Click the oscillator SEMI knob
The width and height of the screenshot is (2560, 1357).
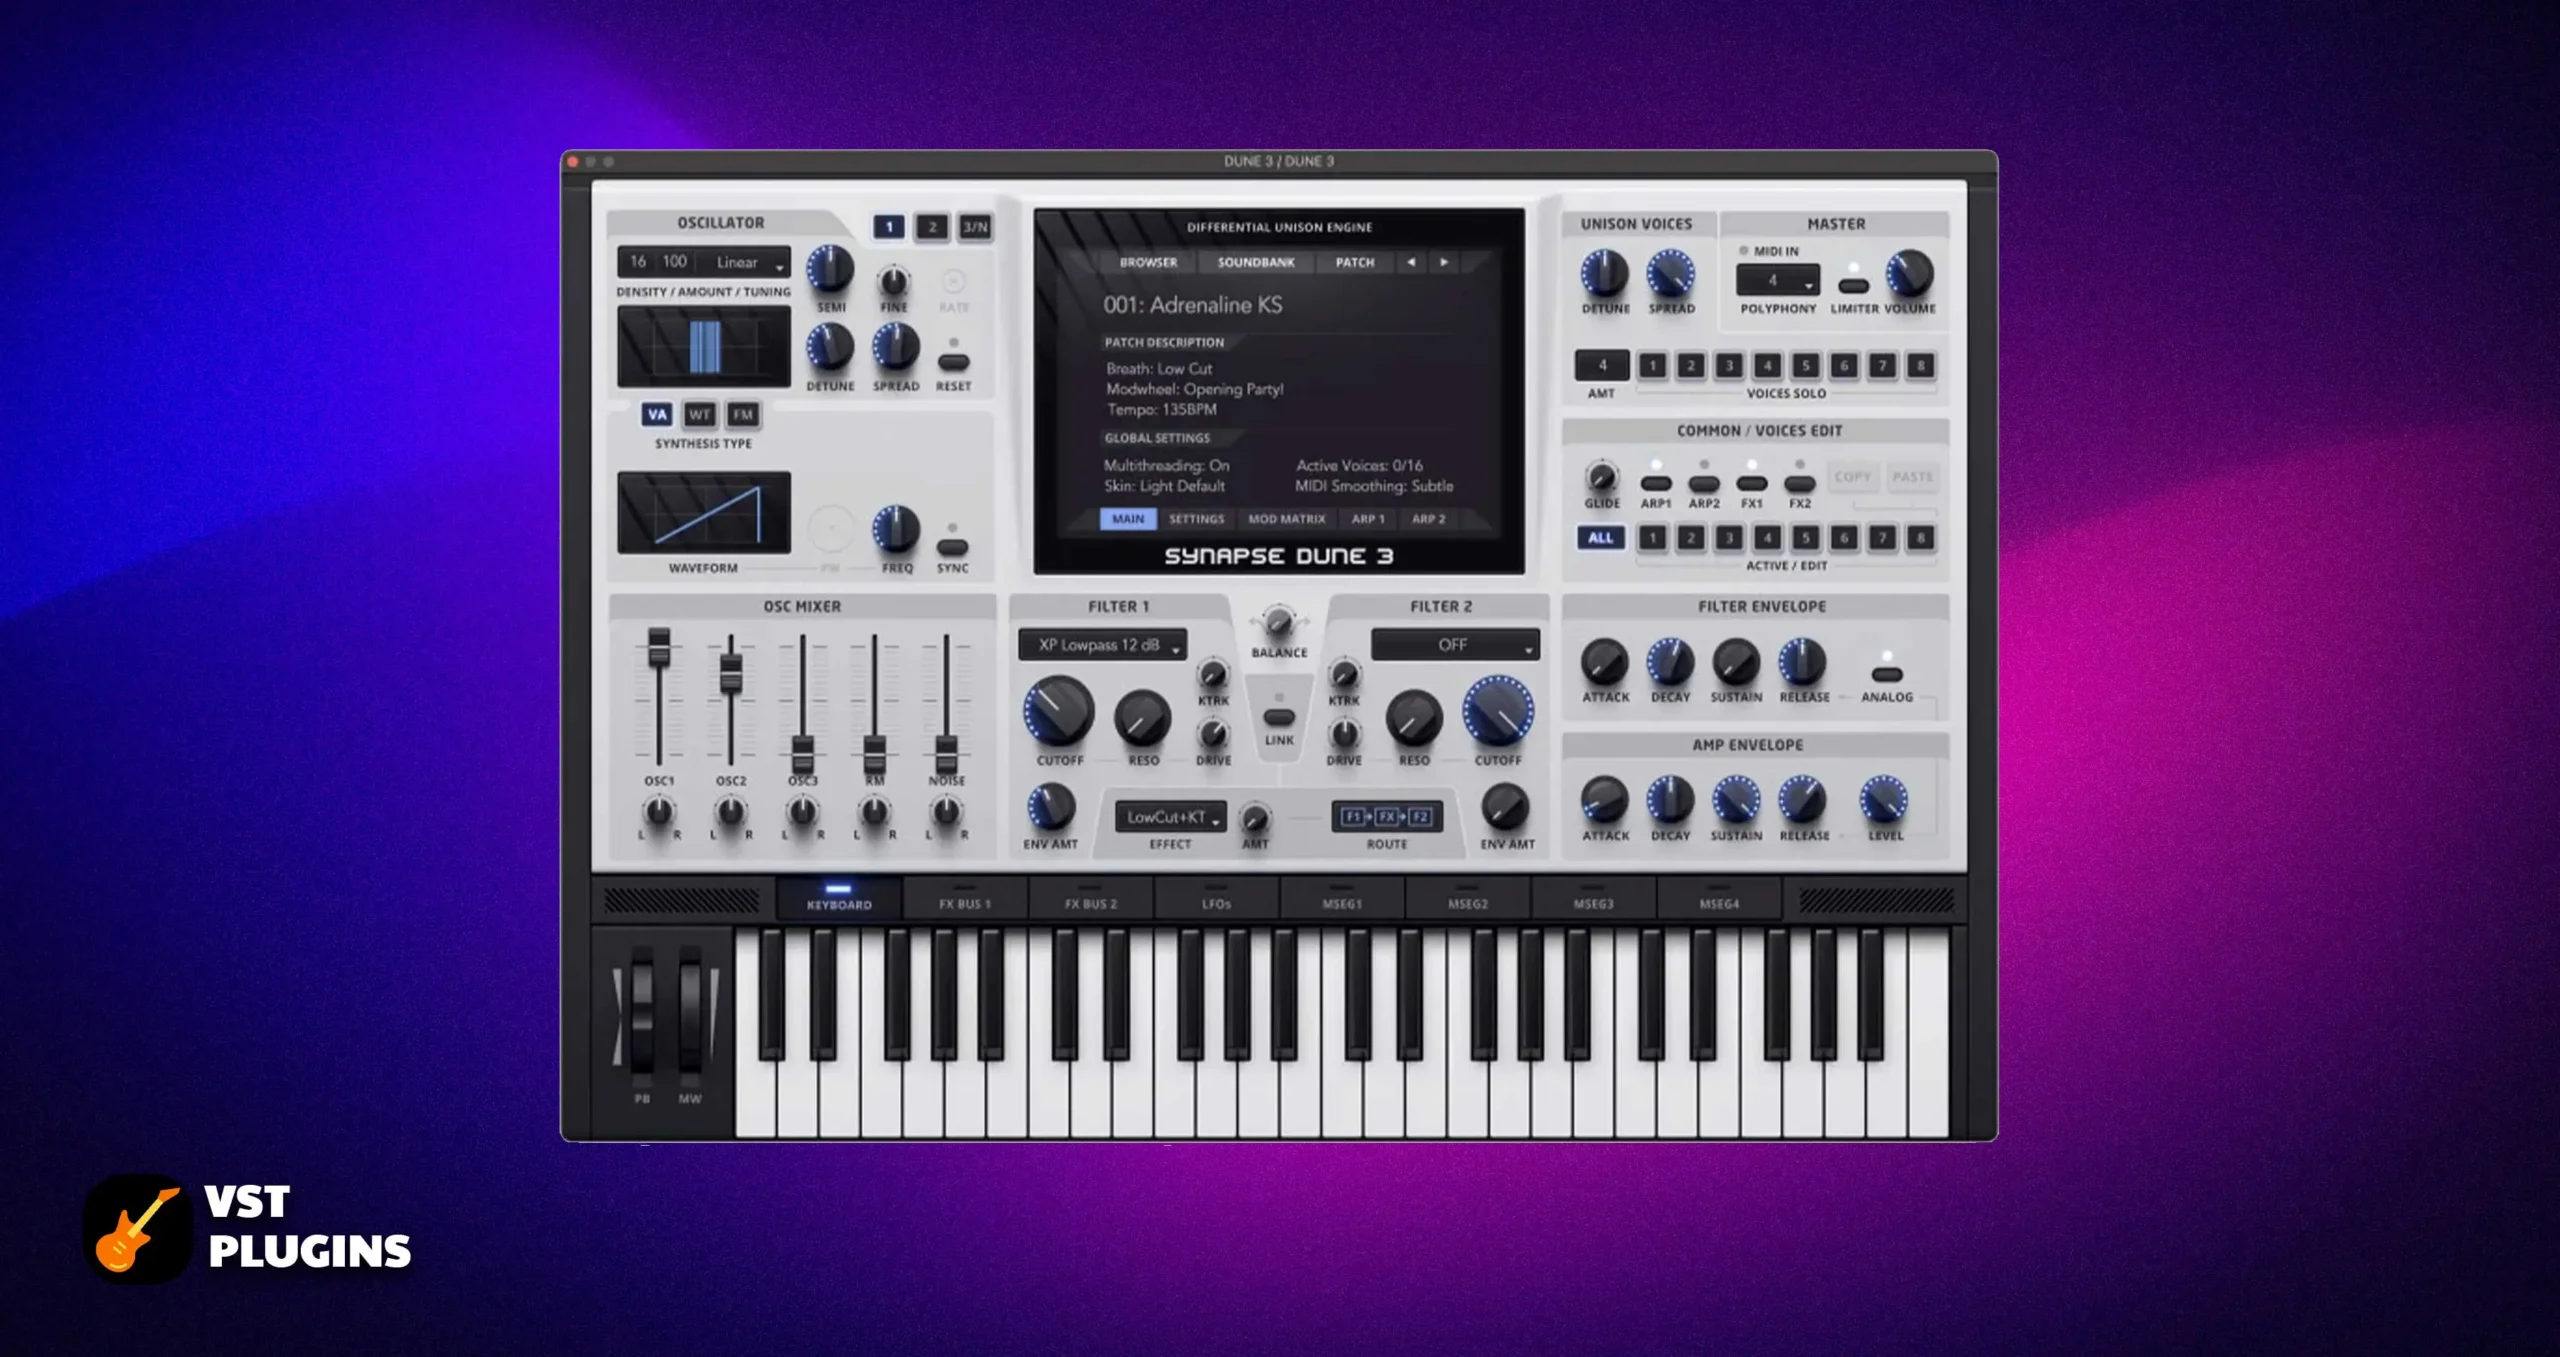830,270
